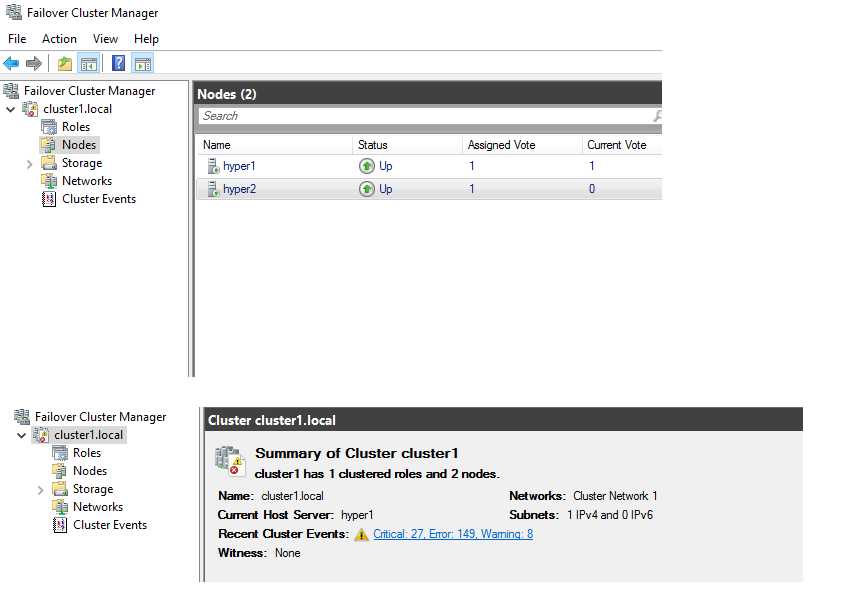Expand the Storage tree node

[x=29, y=162]
